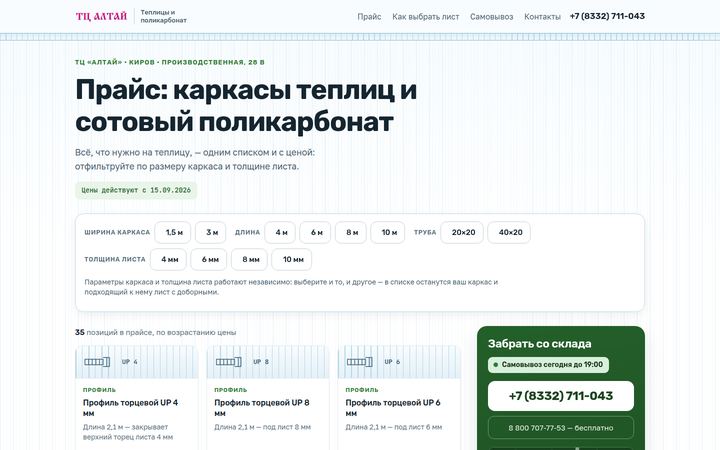The image size is (720, 450).
Task: Click the Киров Производственная 28 В address line
Action: tap(170, 62)
